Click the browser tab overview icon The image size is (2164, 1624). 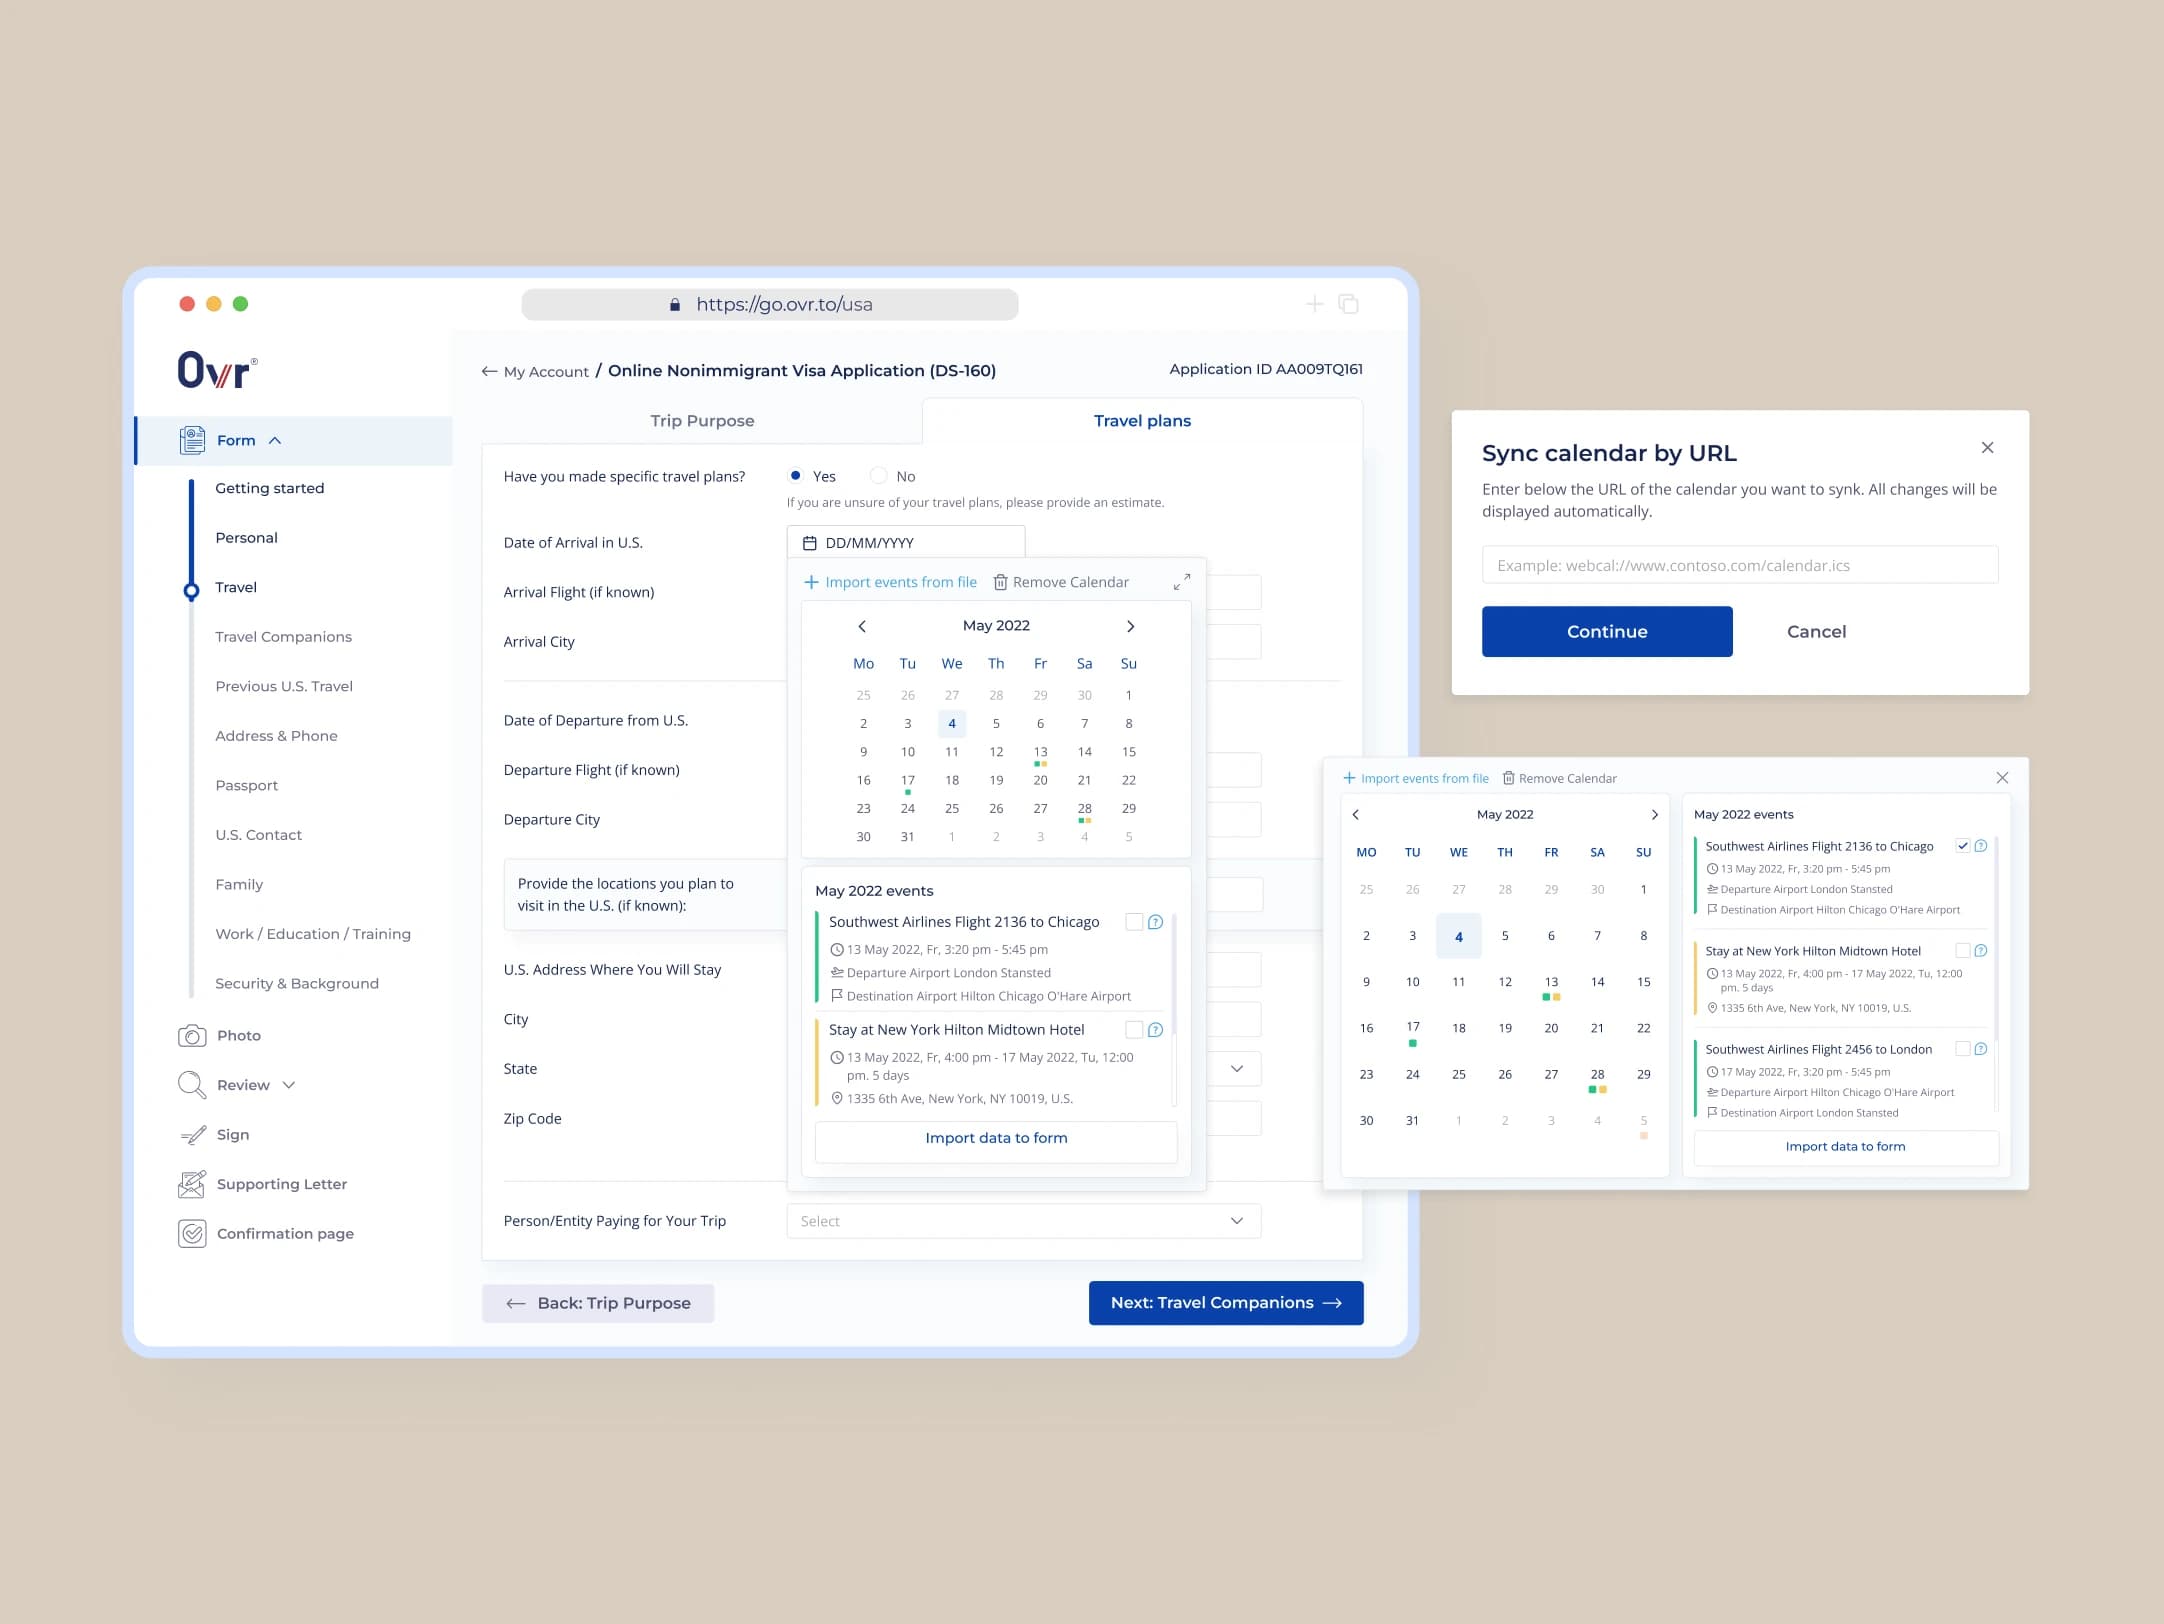pos(1348,304)
